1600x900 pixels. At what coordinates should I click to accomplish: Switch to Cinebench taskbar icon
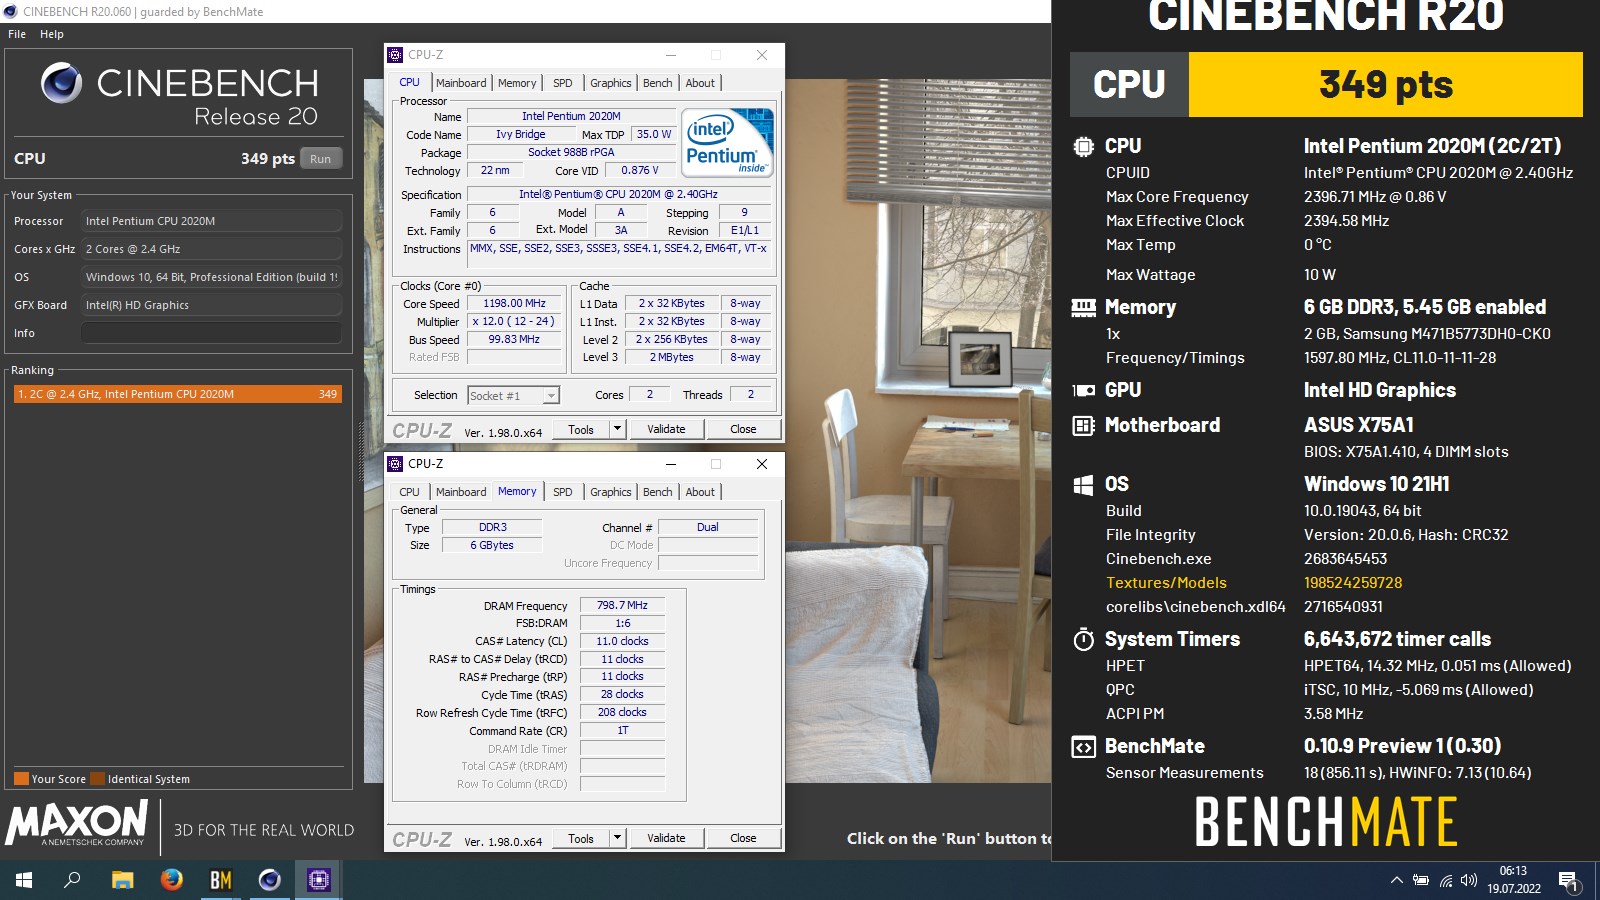point(270,880)
